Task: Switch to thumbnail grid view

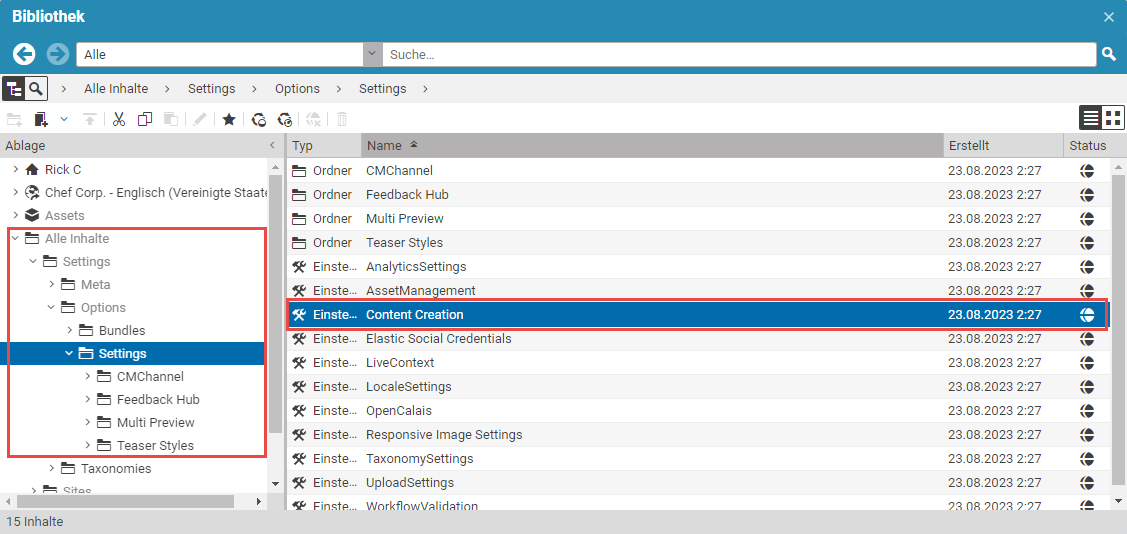Action: 1113,118
